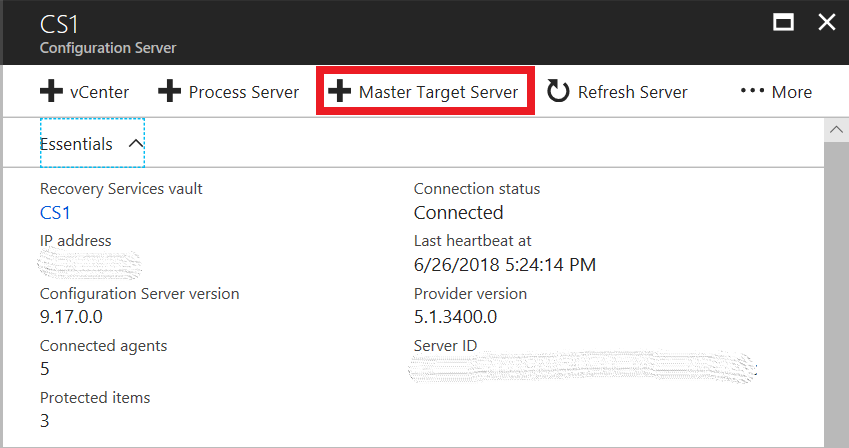This screenshot has height=448, width=849.
Task: Click the Last heartbeat timestamp value
Action: coord(505,265)
